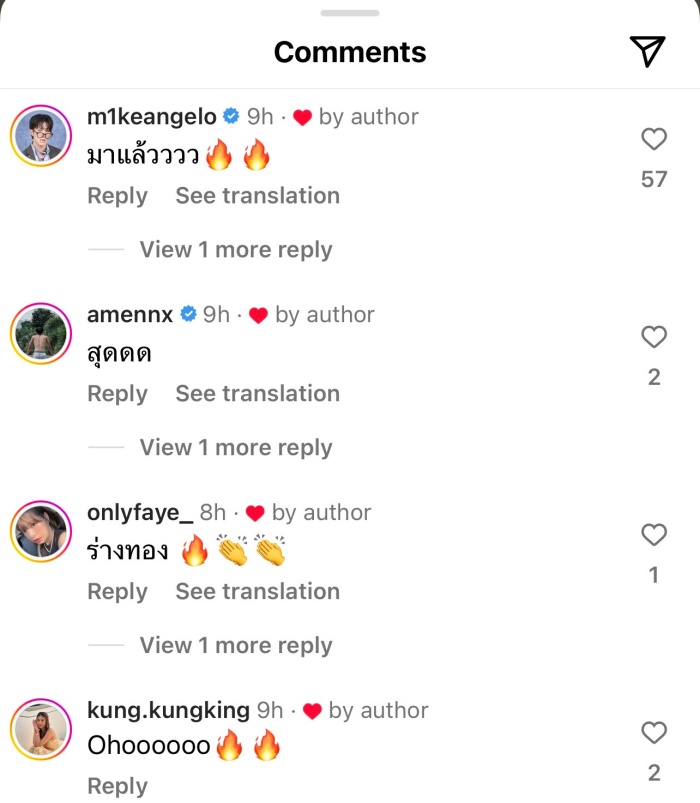700x803 pixels.
Task: Reply to kung.kungking's comment
Action: (x=117, y=786)
